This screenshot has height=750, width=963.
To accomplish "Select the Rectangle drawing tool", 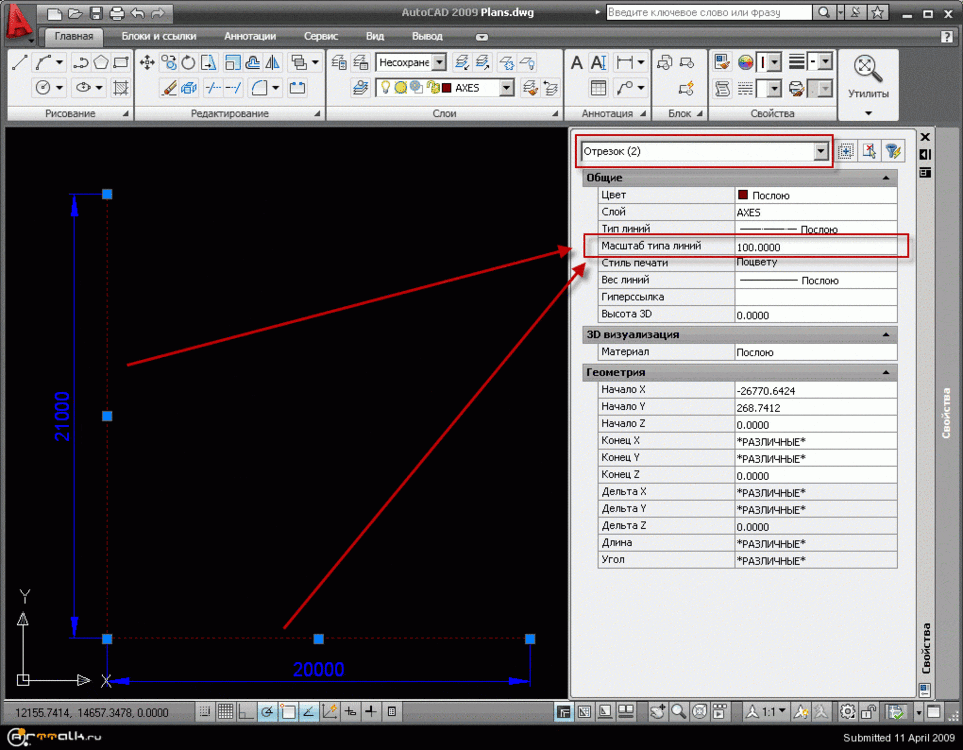I will (x=122, y=63).
